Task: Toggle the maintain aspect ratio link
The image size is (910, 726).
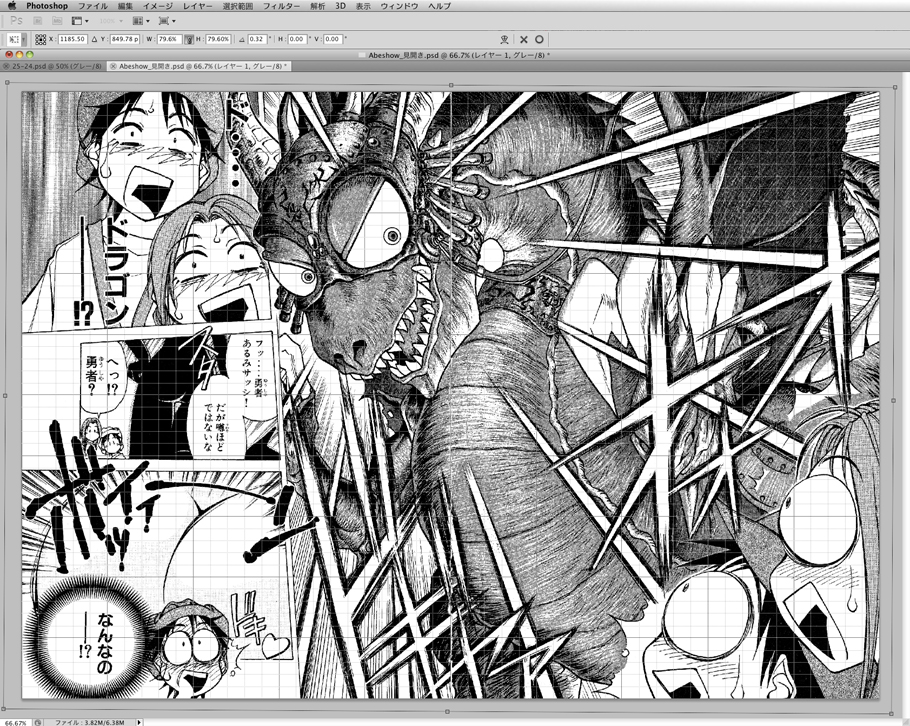Action: click(189, 39)
